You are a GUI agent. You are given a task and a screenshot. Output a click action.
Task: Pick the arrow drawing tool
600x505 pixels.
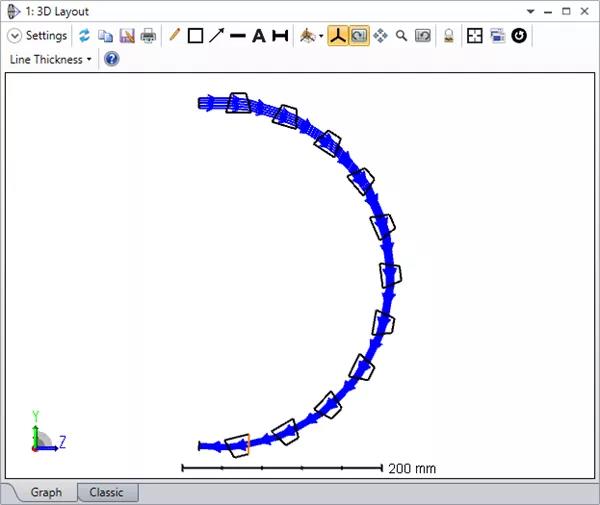click(216, 36)
